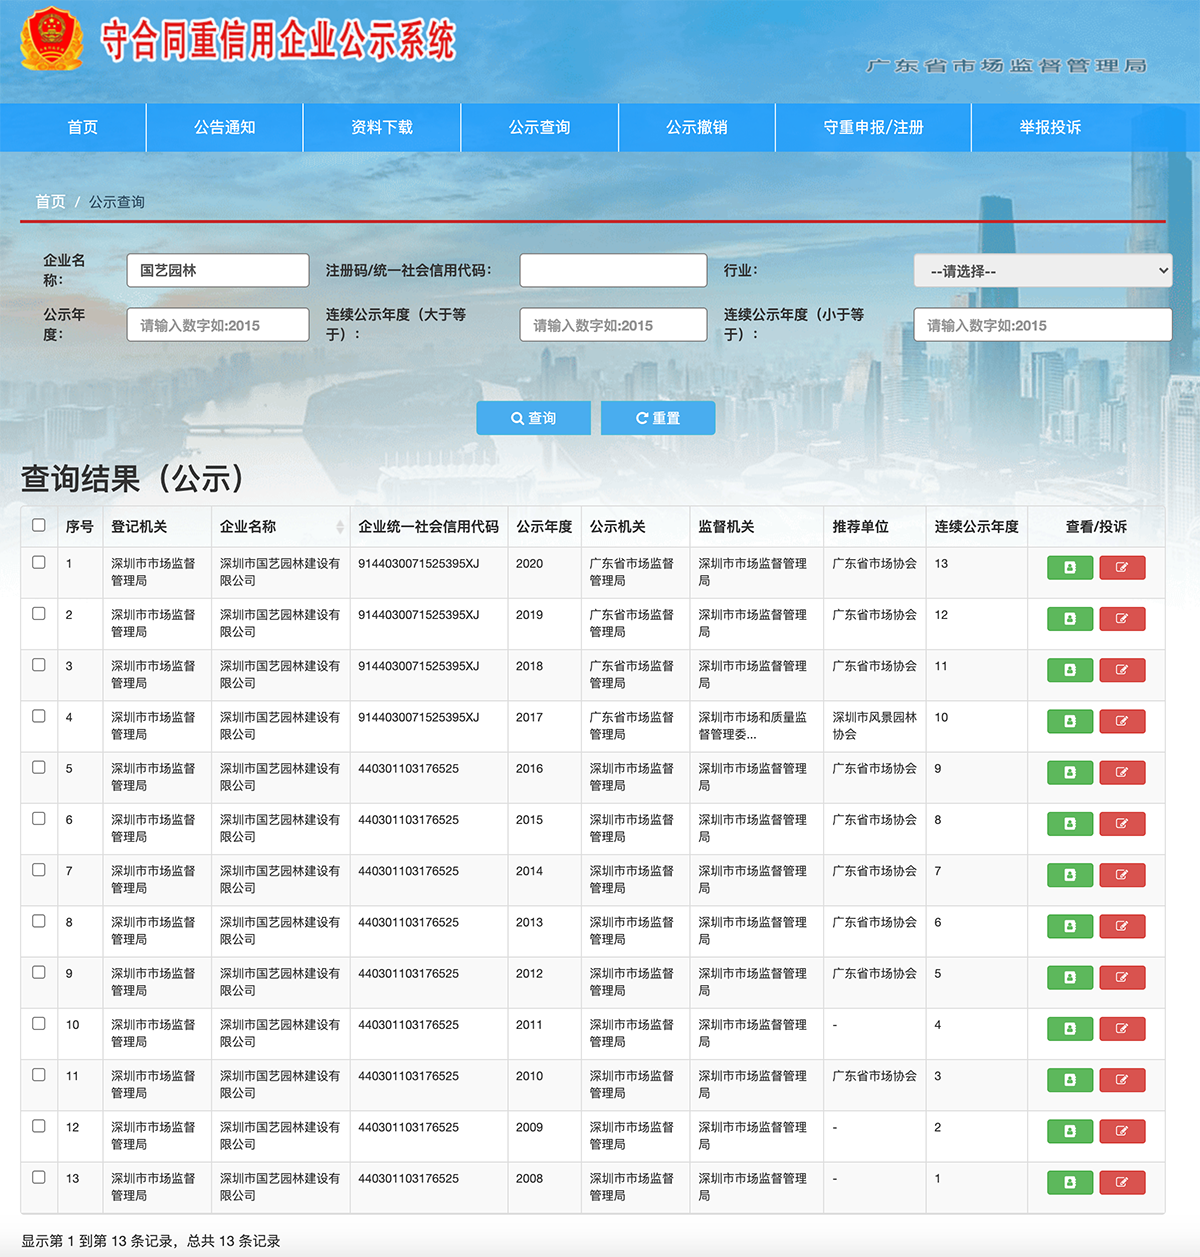View details of the 2017 record
1200x1257 pixels.
tap(1070, 721)
